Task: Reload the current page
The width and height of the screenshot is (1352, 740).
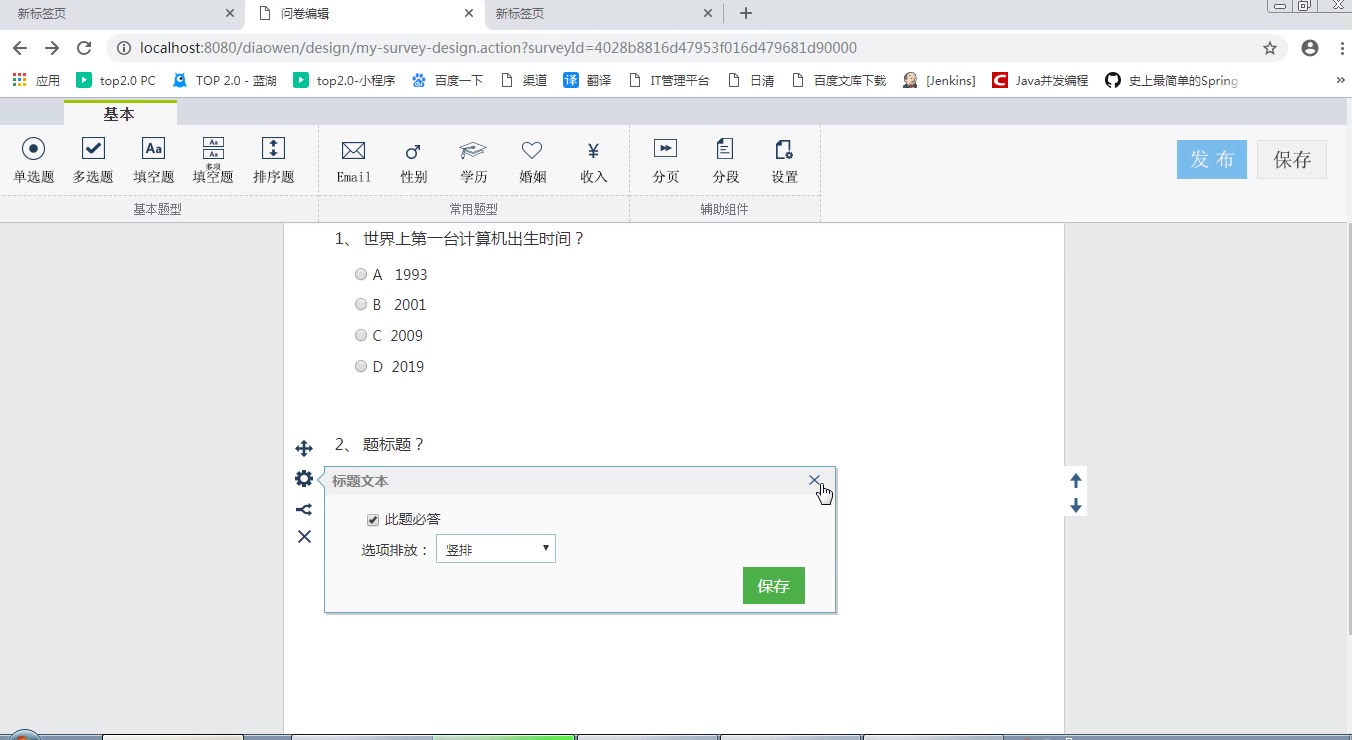Action: coord(84,48)
